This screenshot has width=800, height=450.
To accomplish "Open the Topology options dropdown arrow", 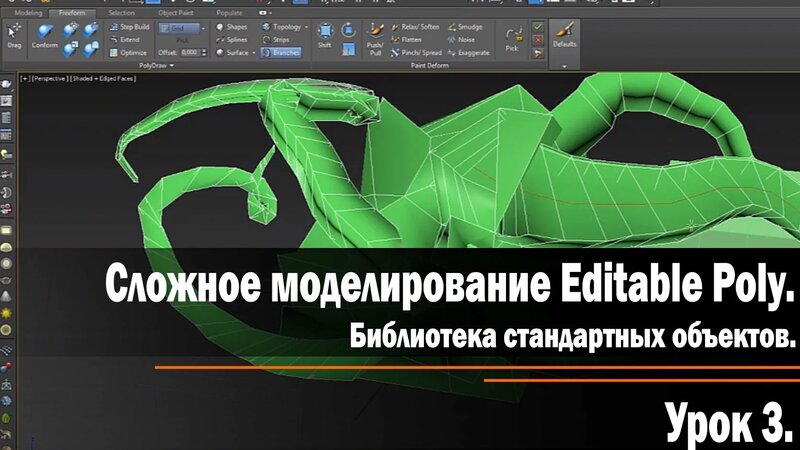I will click(306, 27).
